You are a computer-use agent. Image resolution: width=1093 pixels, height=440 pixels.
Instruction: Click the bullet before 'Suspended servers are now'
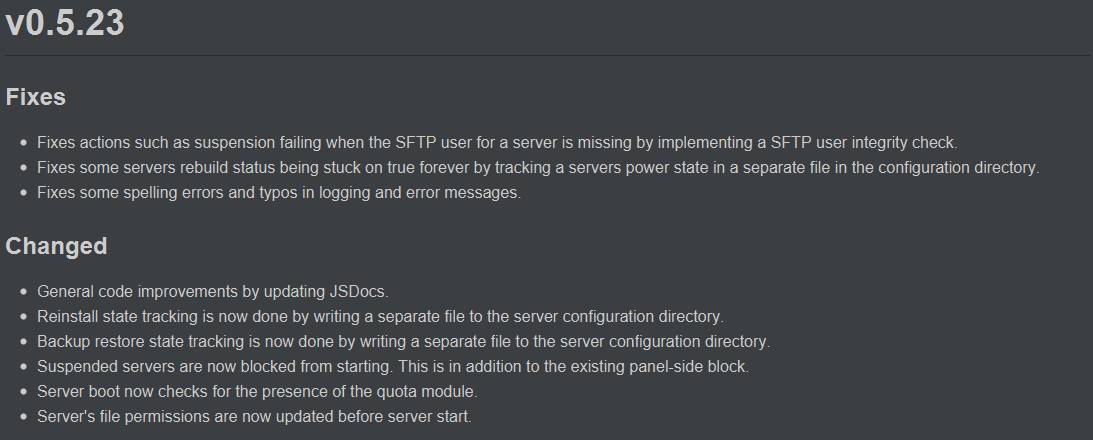point(23,367)
